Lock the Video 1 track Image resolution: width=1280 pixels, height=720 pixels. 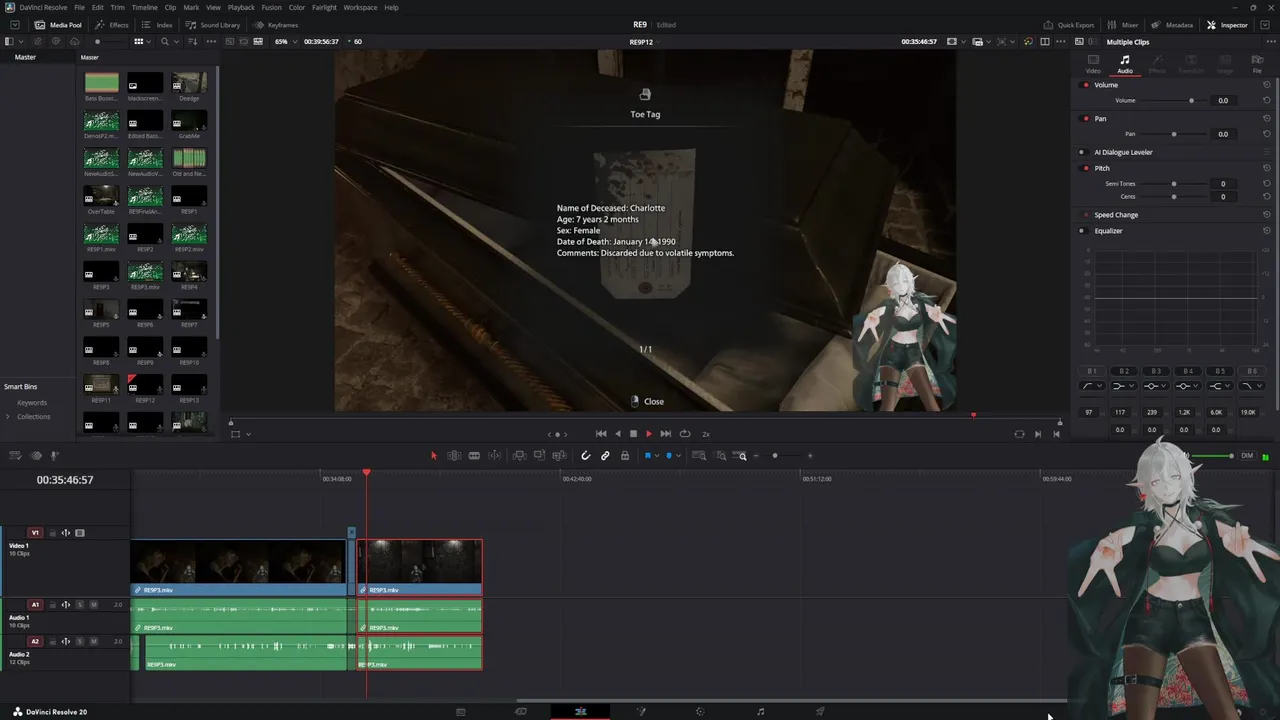click(x=53, y=533)
